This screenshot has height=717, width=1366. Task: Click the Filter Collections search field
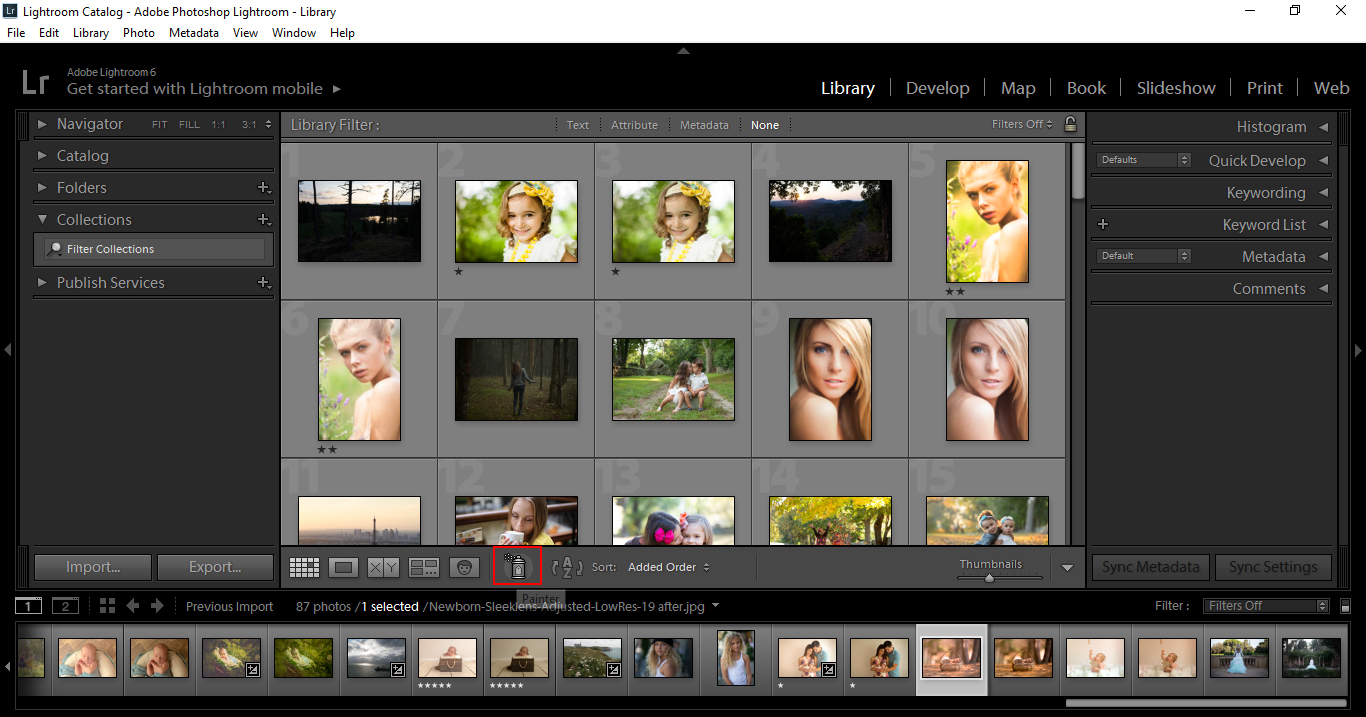click(x=154, y=249)
